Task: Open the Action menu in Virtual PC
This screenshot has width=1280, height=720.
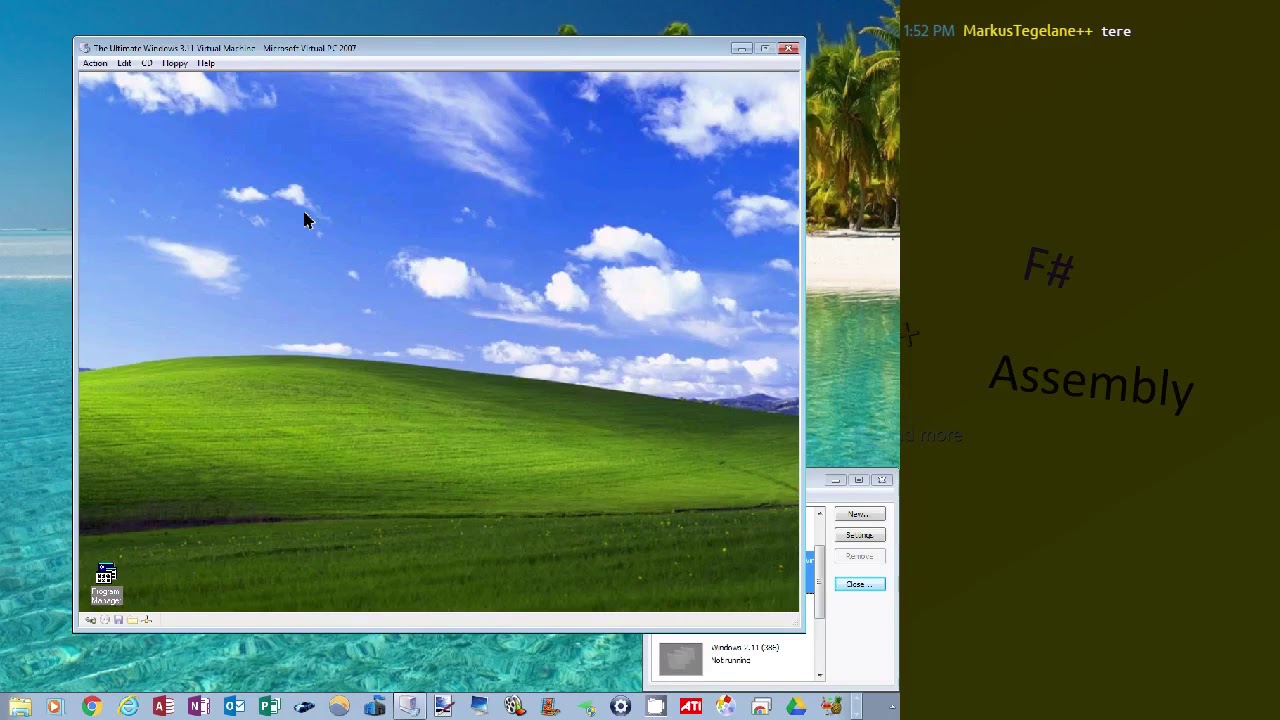Action: (95, 63)
